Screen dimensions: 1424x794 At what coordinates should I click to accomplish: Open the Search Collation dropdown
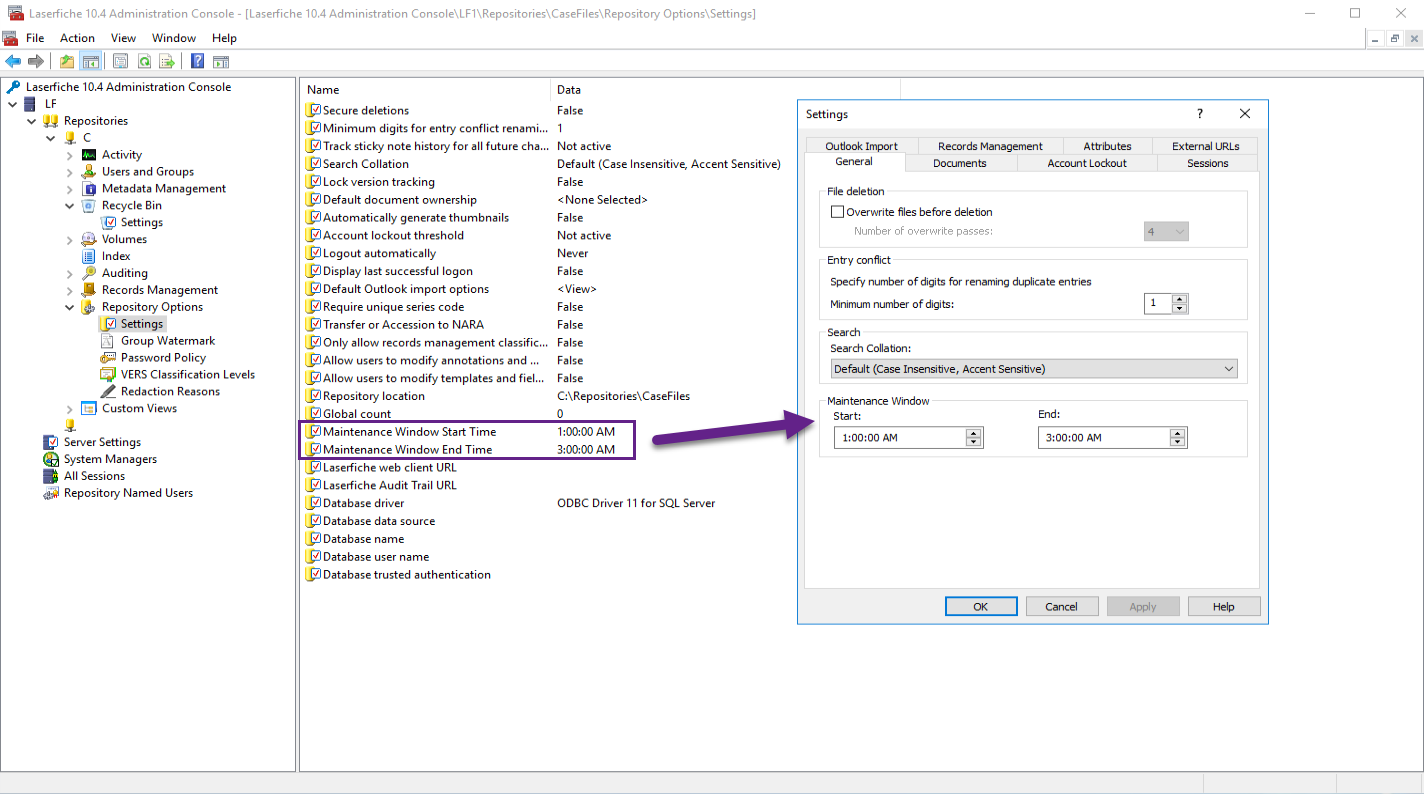[x=1034, y=369]
